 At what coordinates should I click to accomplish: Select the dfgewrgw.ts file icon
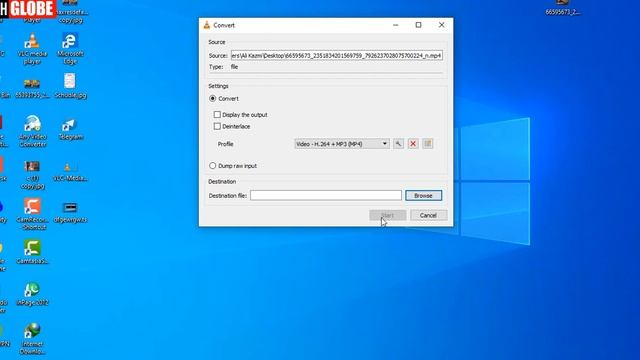[x=70, y=212]
